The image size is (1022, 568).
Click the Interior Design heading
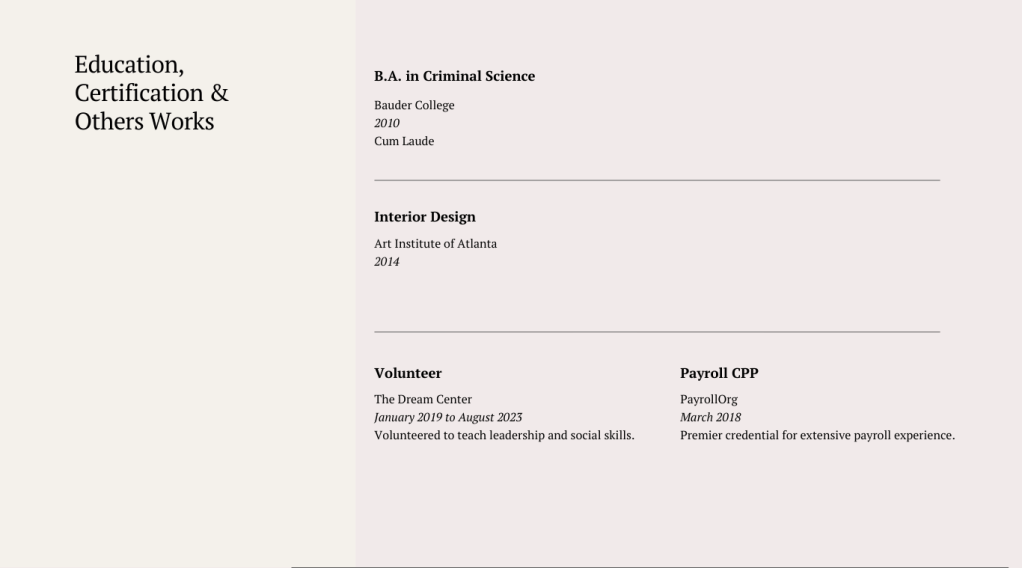click(425, 217)
